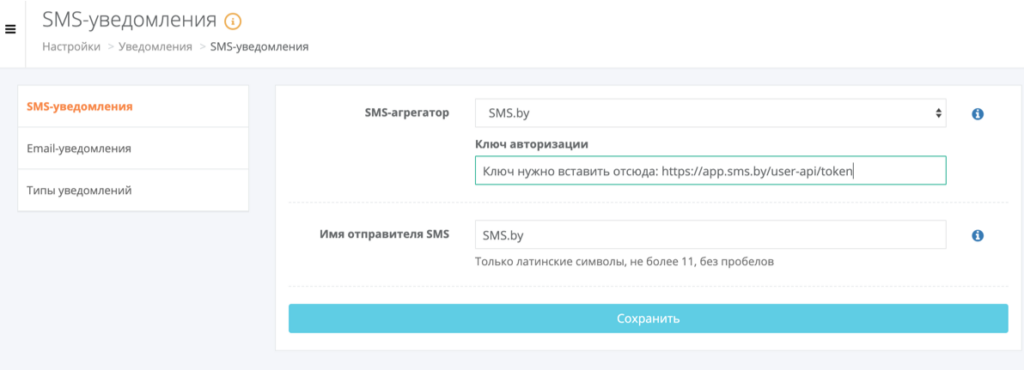Click hint text Только латинские символы

coord(625,262)
